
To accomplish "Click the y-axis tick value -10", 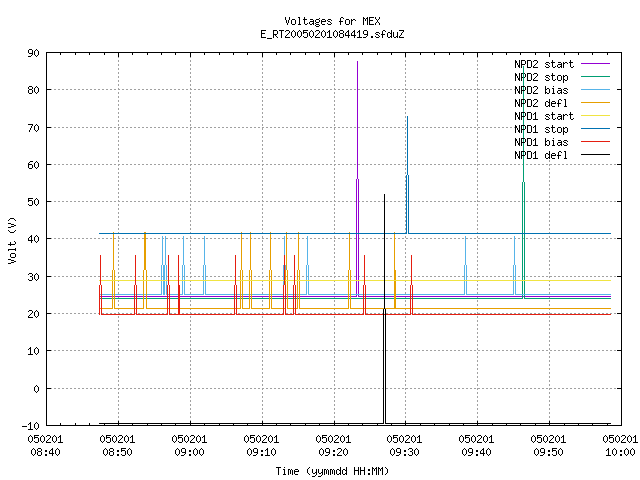I will click(x=31, y=426).
